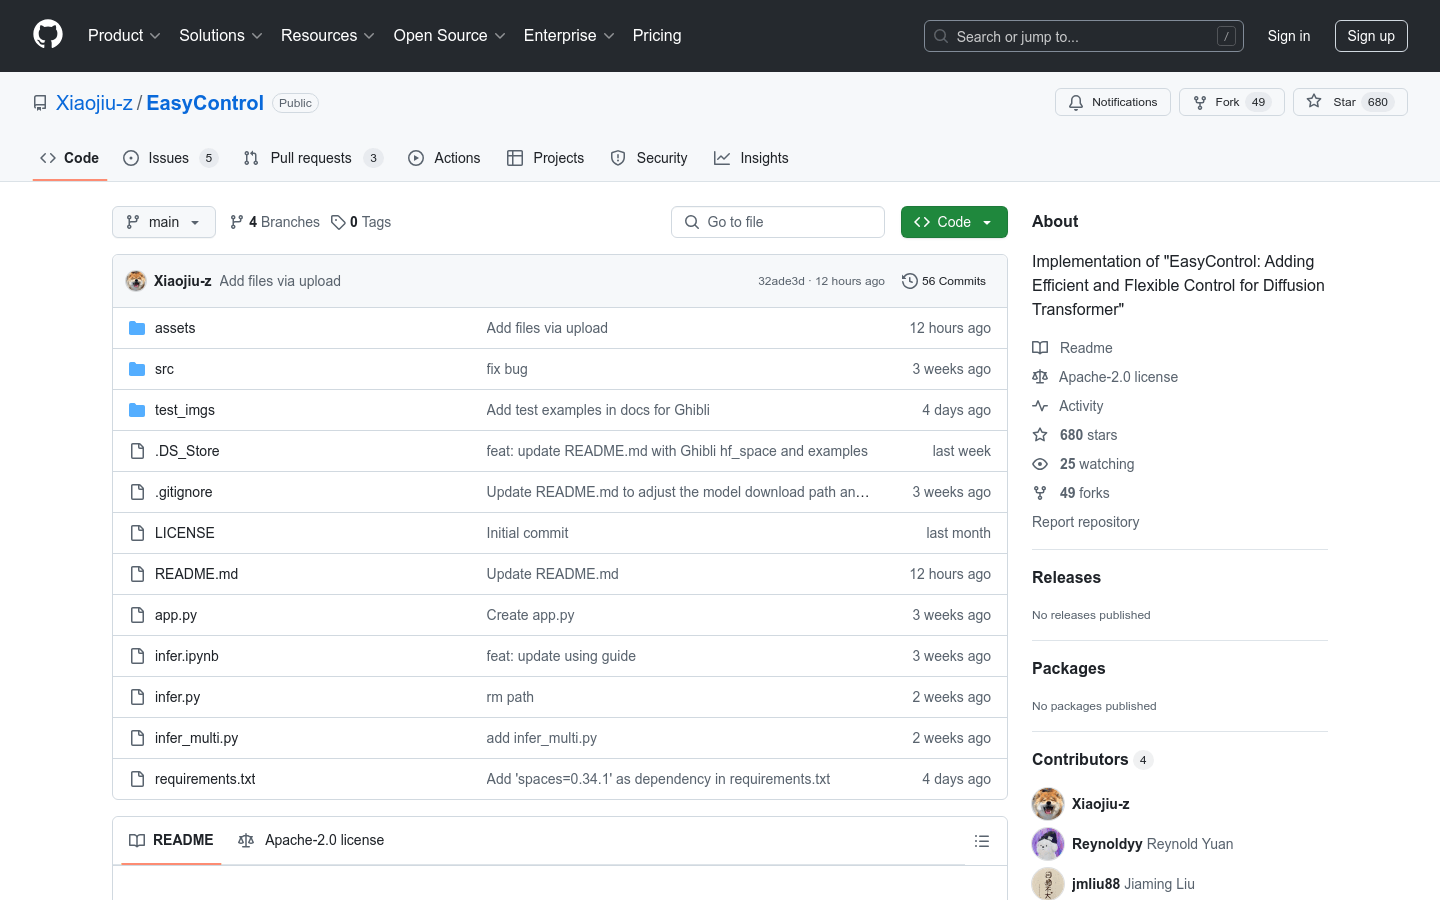Screen dimensions: 1440x900
Task: Open the 'rm path' commit message
Action: click(510, 697)
